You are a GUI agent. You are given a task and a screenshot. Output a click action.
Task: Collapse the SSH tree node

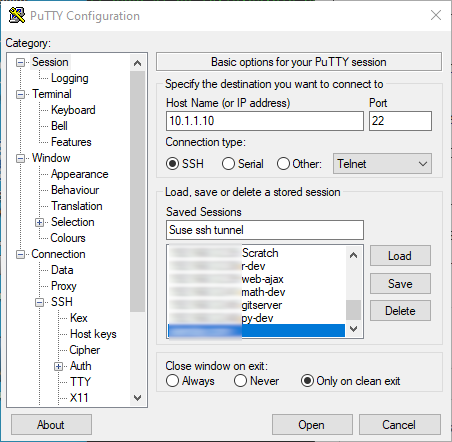[x=39, y=302]
